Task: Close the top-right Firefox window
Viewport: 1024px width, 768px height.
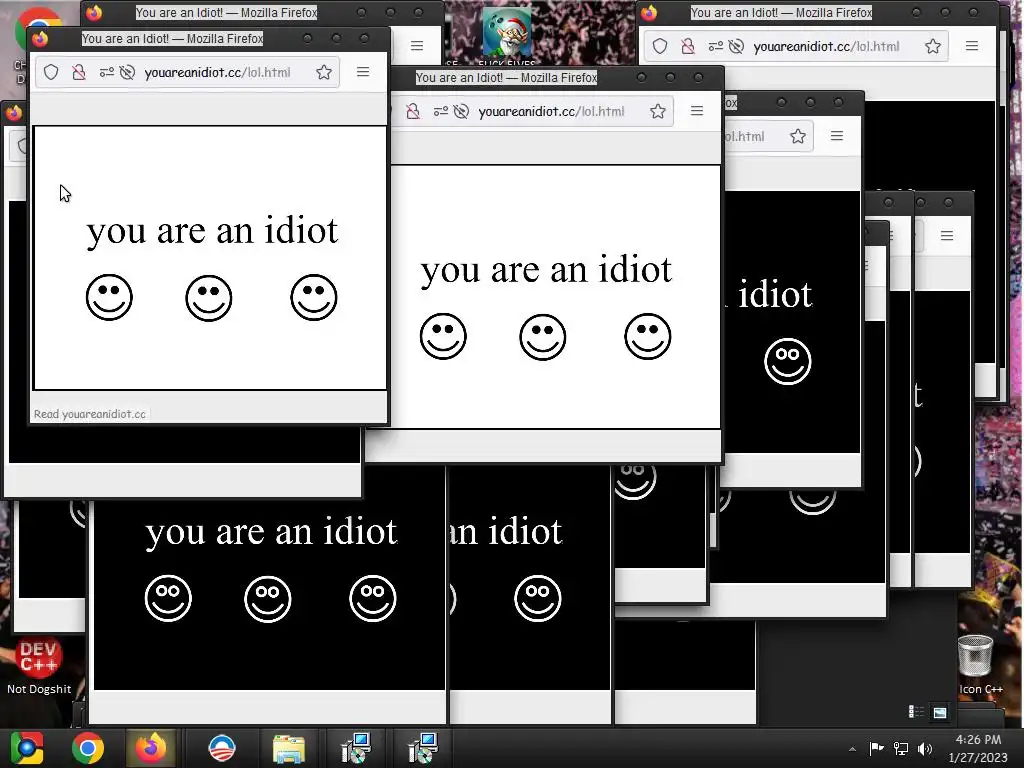Action: pos(973,12)
